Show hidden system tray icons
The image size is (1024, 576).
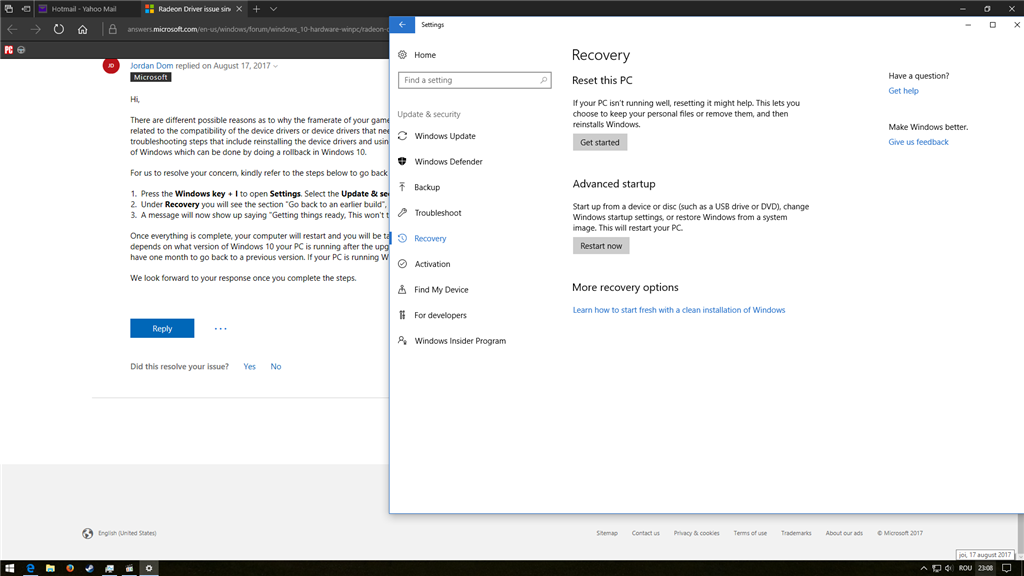[x=923, y=568]
